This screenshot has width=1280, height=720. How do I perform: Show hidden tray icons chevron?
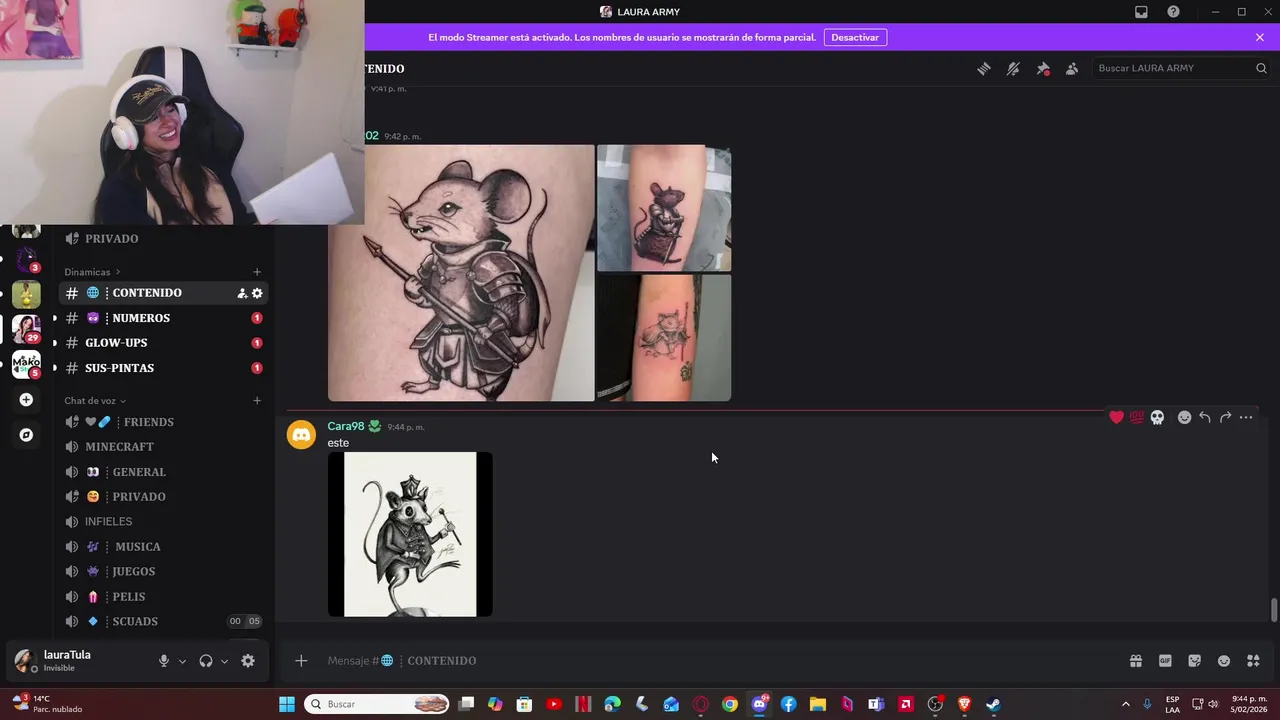click(1125, 704)
